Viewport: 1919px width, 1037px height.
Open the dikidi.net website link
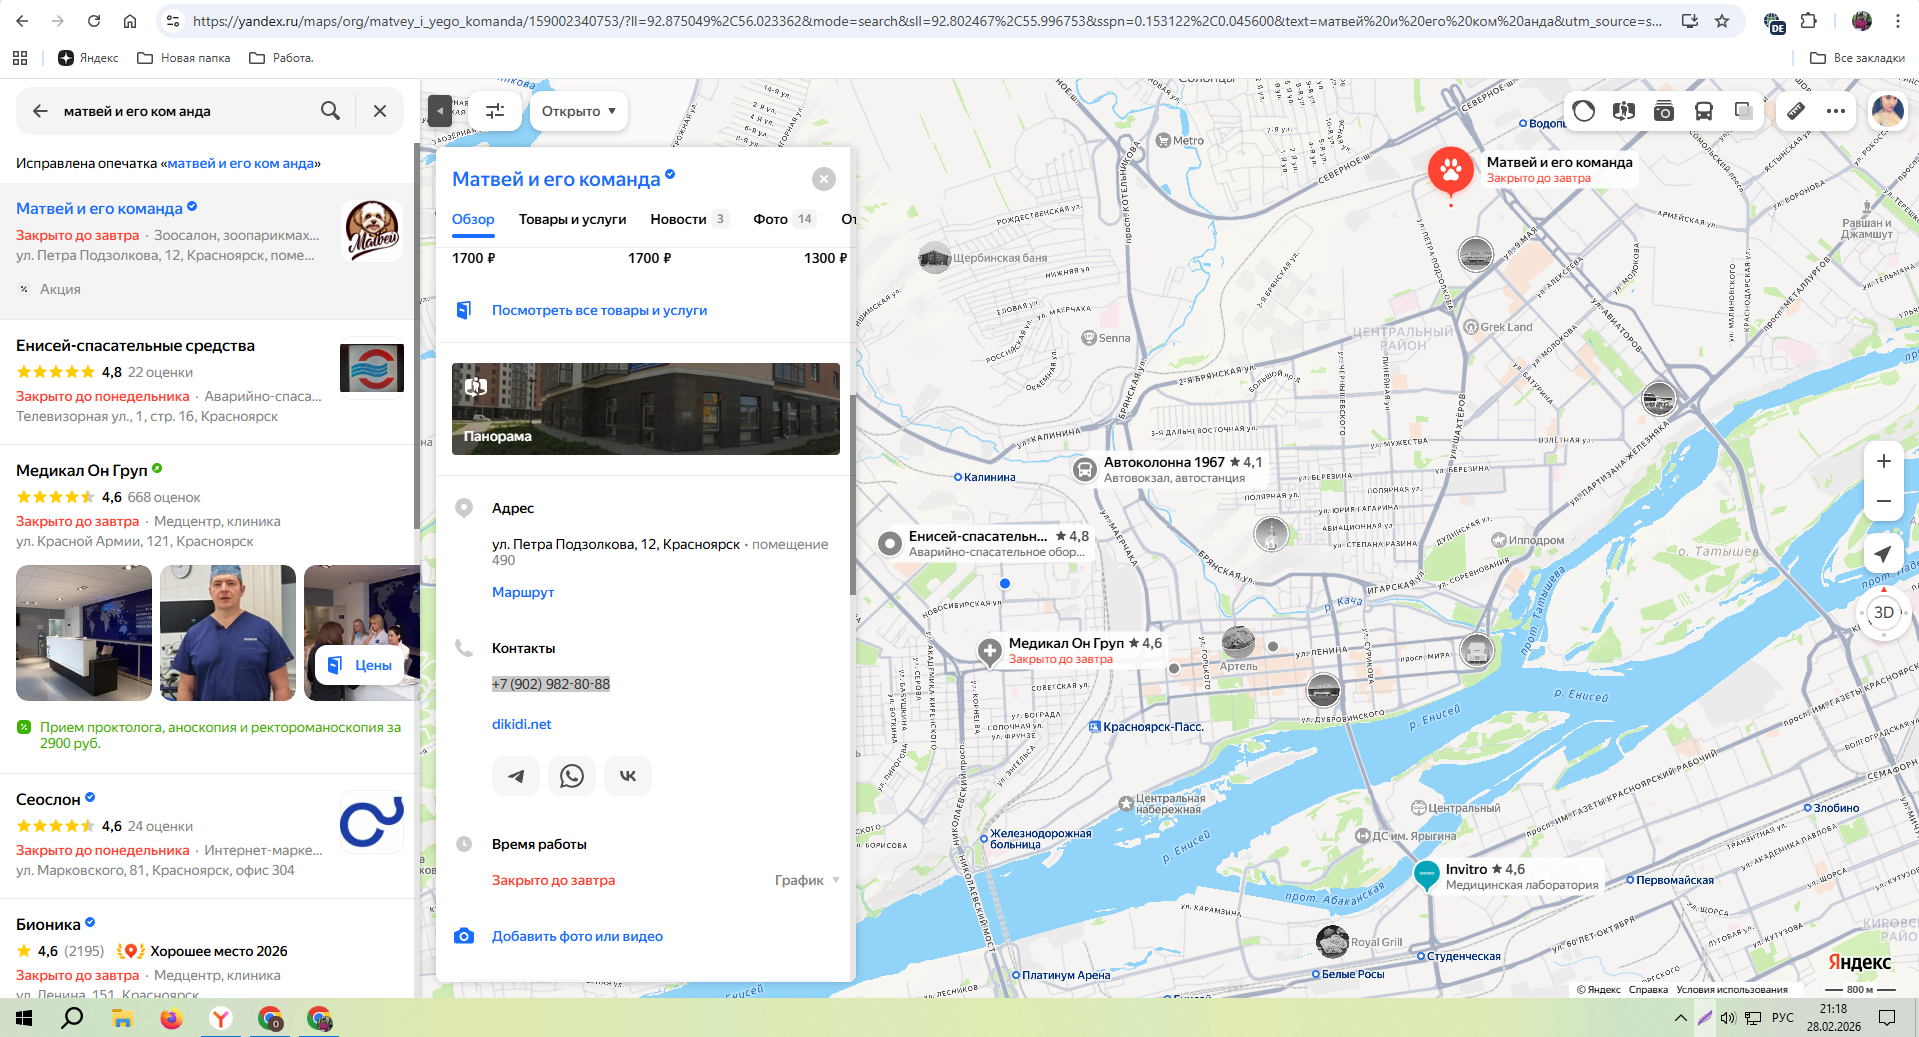pos(521,724)
